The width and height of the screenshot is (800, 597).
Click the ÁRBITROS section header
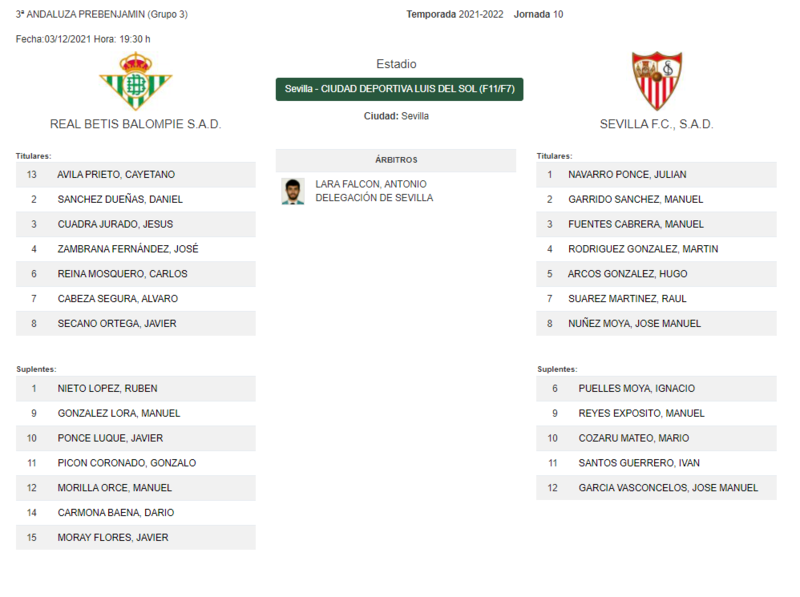pyautogui.click(x=396, y=160)
